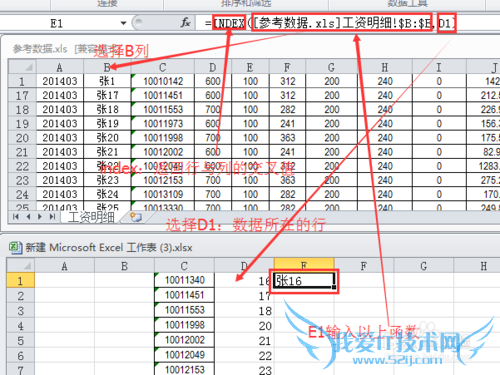Select row 17 header in upper workbook

pyautogui.click(x=22, y=96)
